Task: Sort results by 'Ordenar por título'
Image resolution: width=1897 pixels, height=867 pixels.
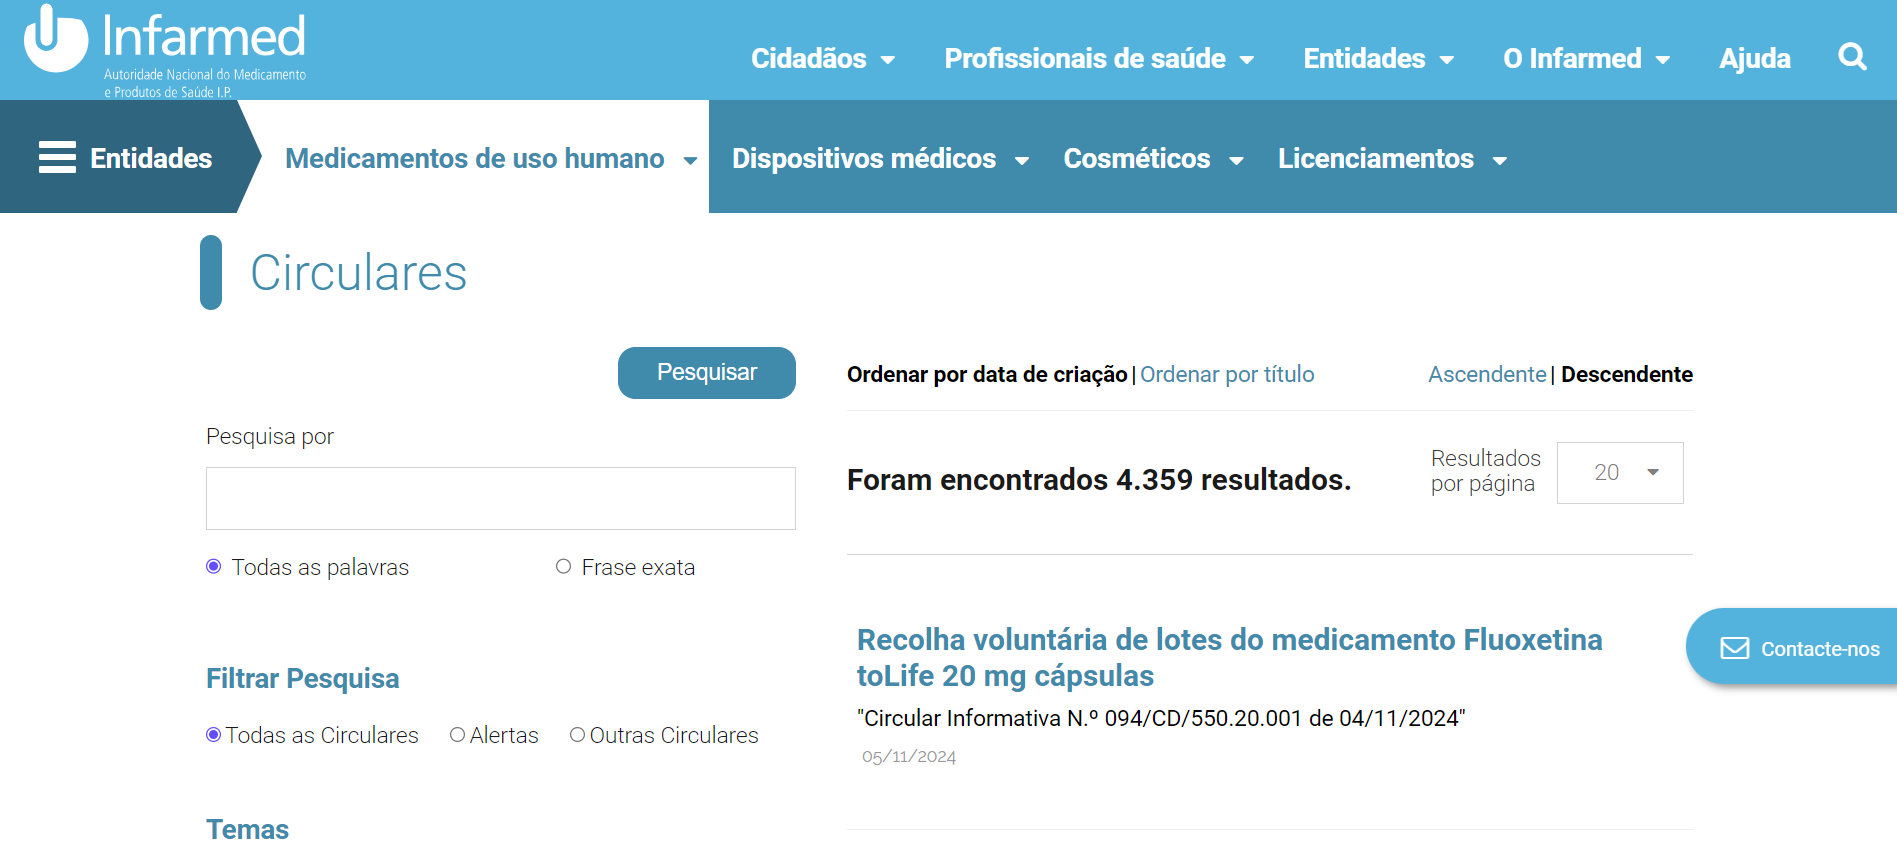Action: point(1227,375)
